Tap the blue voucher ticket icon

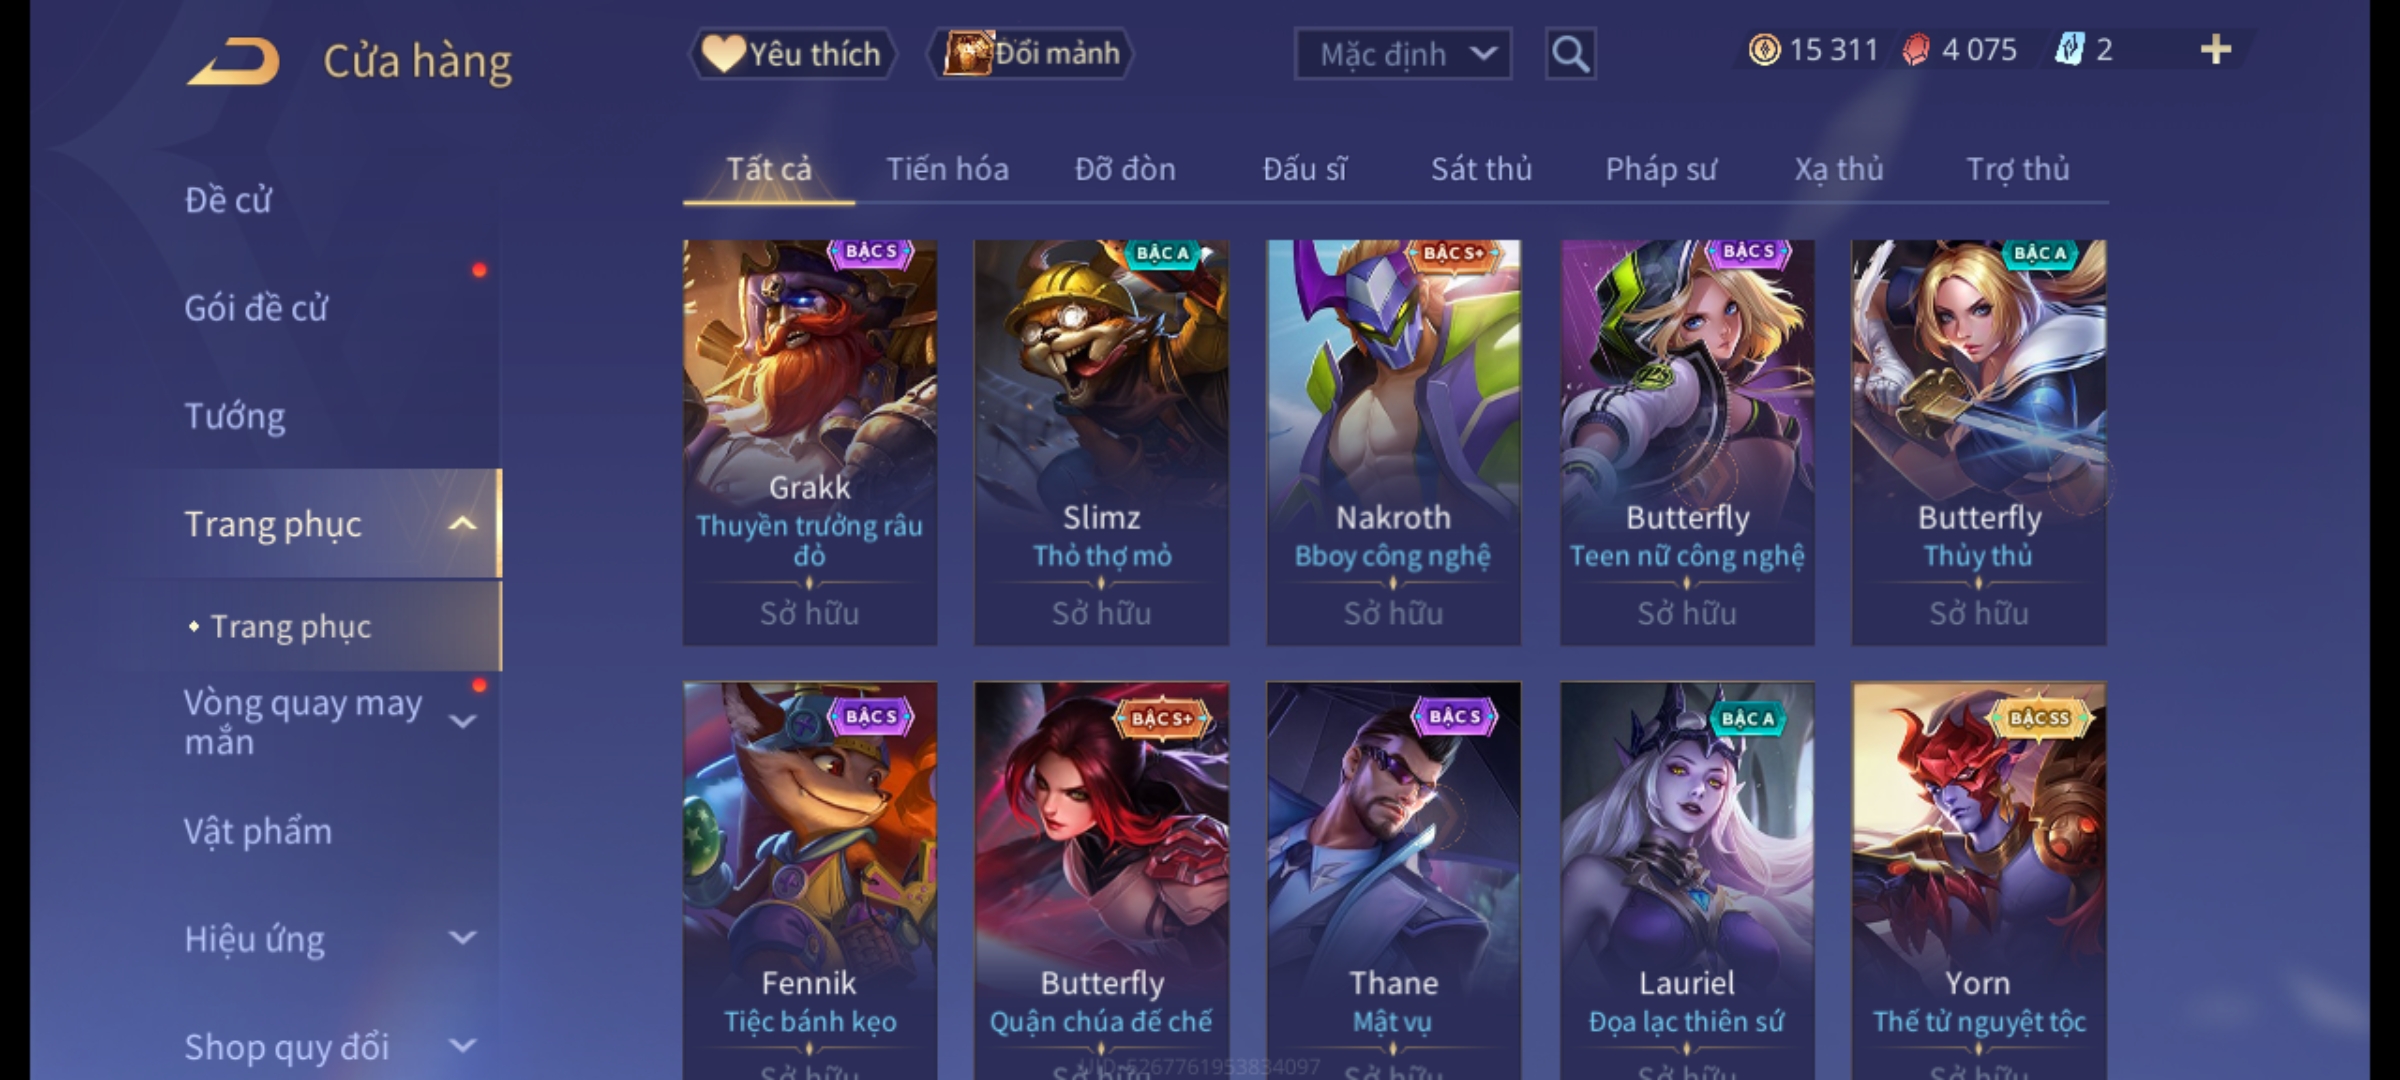pos(2068,50)
